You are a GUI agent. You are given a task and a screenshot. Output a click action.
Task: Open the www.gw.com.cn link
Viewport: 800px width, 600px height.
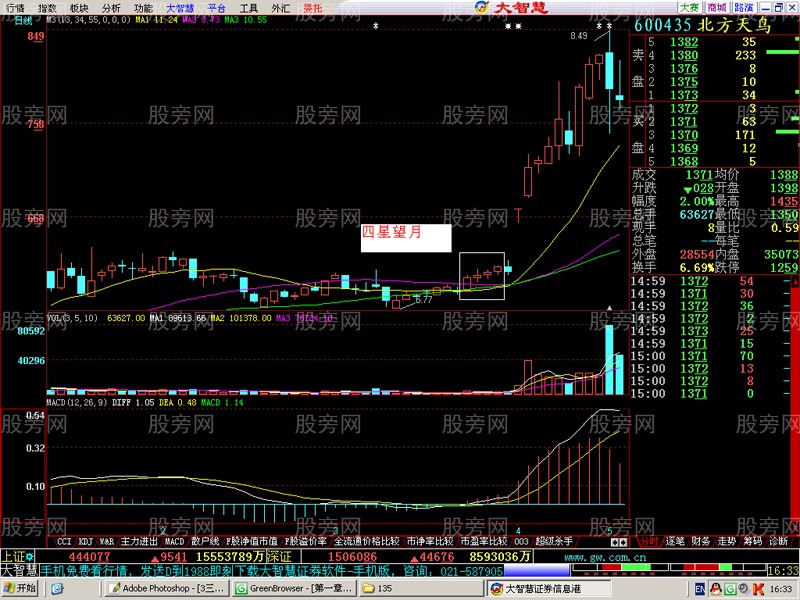tap(605, 557)
